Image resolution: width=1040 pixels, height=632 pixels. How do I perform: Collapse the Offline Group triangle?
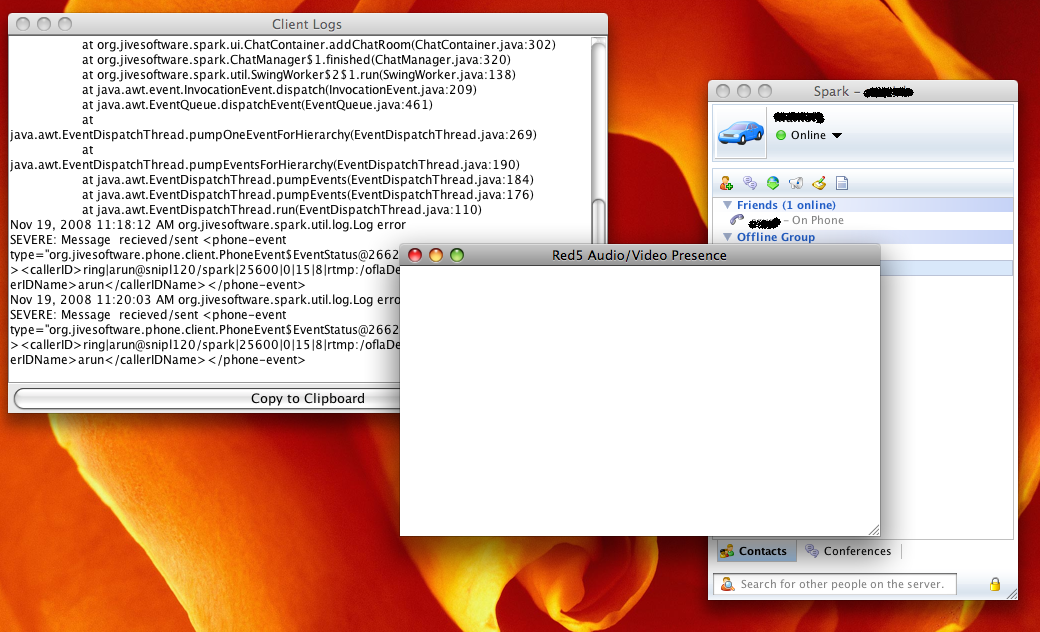727,237
